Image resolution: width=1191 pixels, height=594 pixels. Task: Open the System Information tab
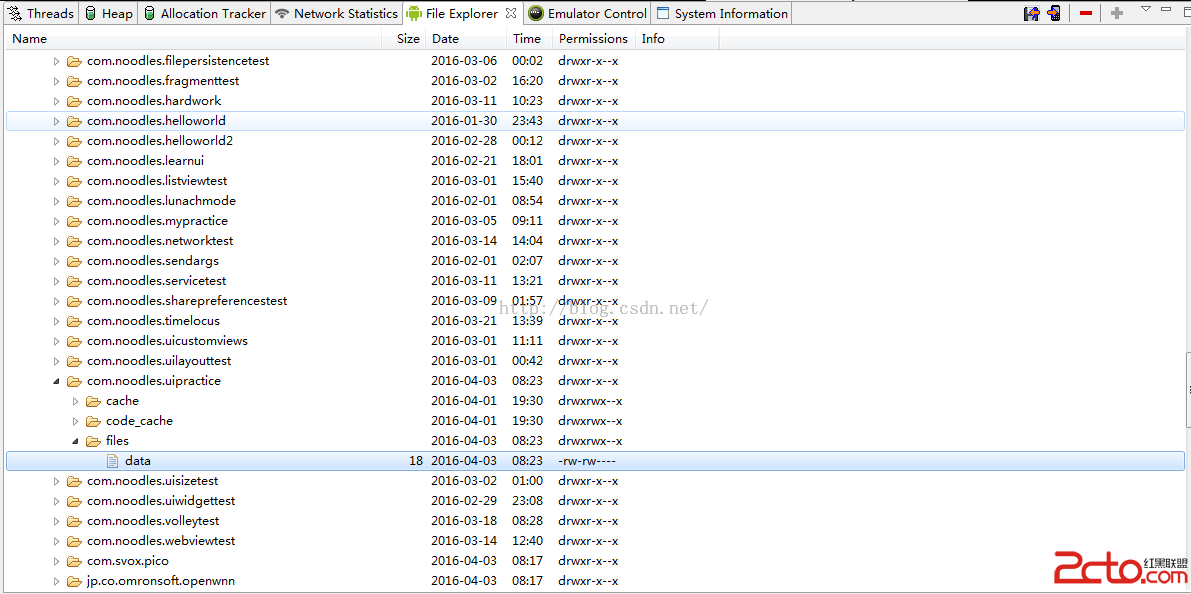[722, 14]
